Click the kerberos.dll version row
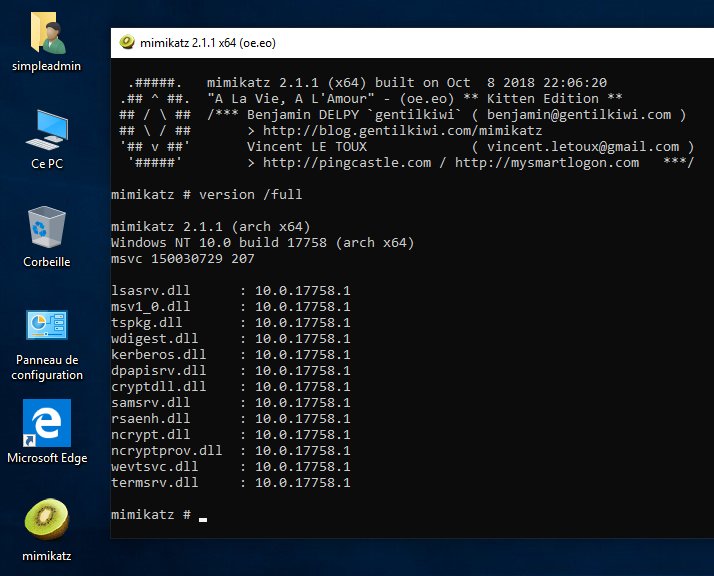This screenshot has height=576, width=714. 231,354
